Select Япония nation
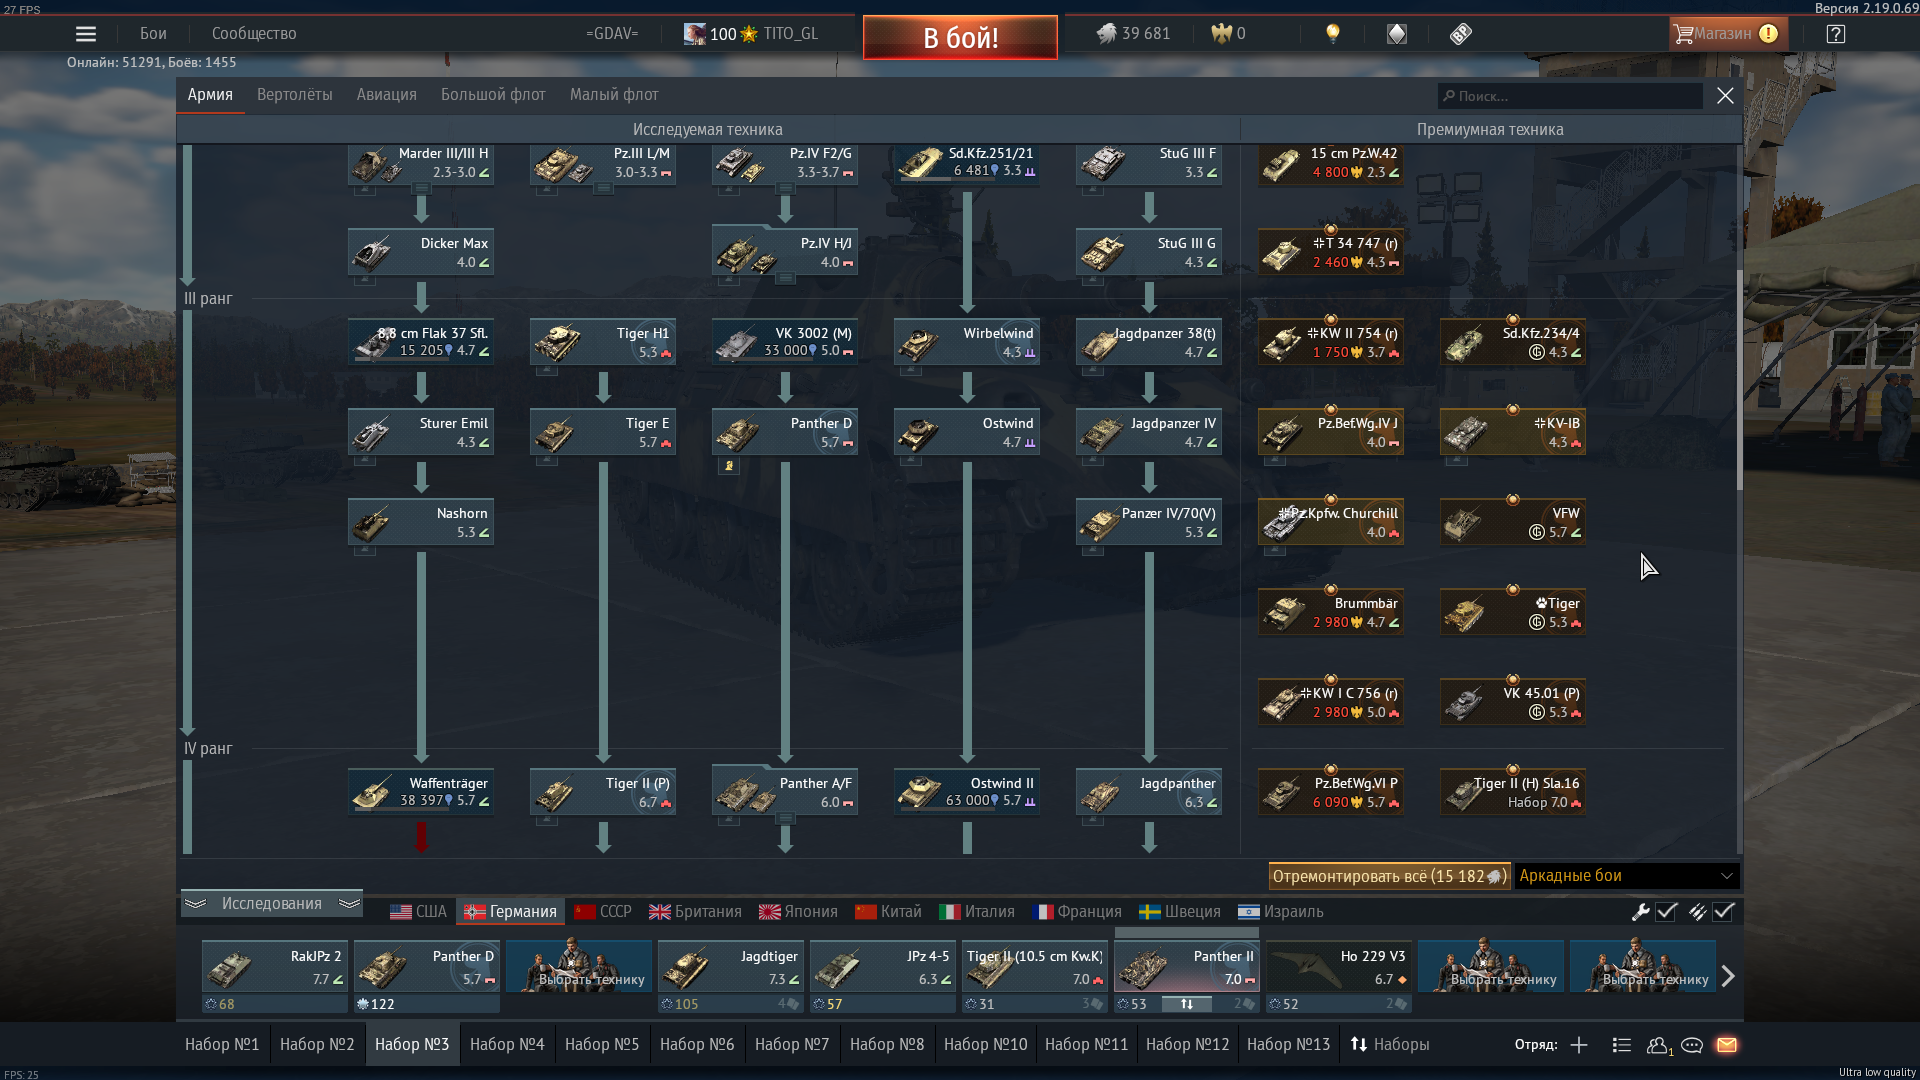The height and width of the screenshot is (1080, 1920). pos(798,912)
